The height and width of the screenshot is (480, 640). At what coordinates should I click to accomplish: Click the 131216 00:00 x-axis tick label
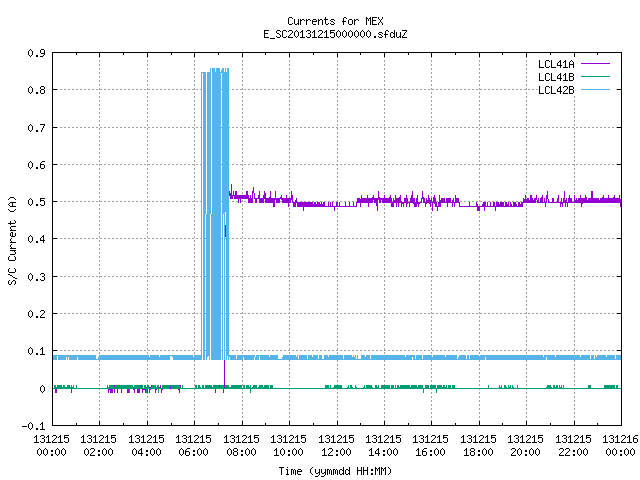[x=620, y=445]
